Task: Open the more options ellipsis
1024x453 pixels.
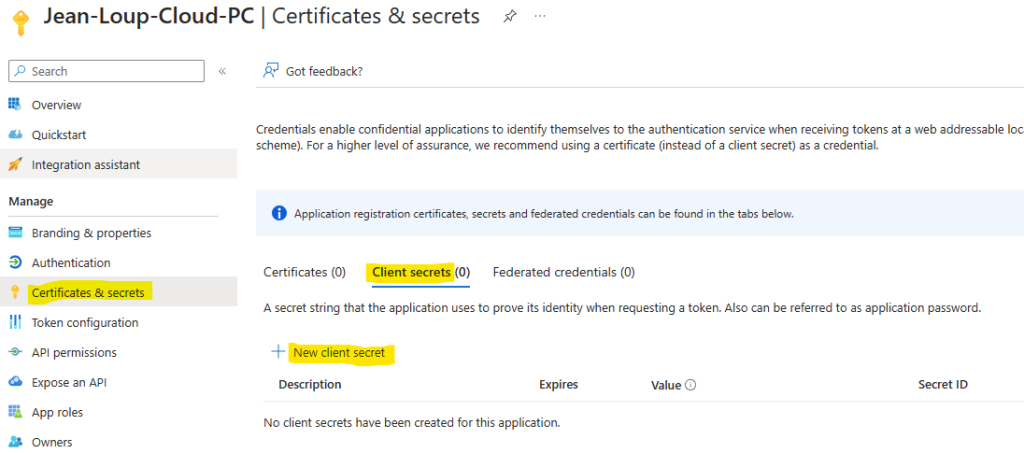Action: [x=539, y=16]
